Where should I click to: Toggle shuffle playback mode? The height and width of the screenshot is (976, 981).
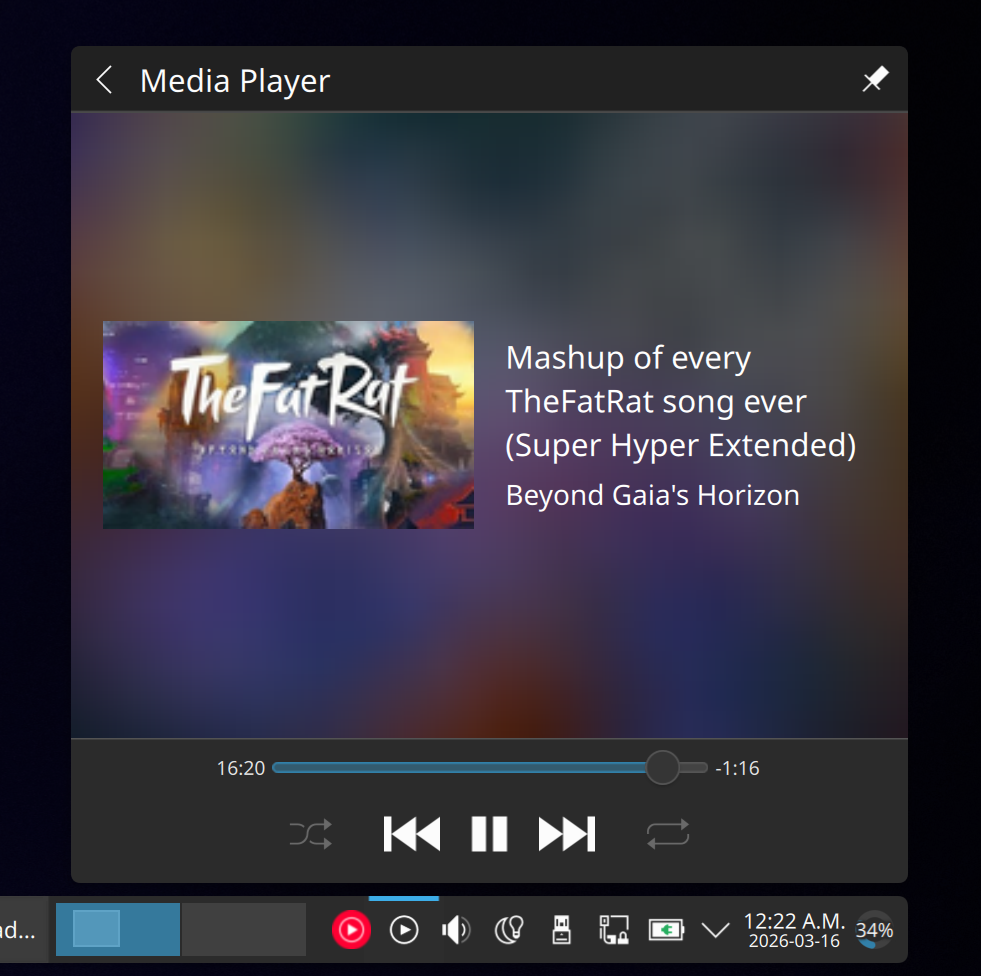click(x=310, y=834)
